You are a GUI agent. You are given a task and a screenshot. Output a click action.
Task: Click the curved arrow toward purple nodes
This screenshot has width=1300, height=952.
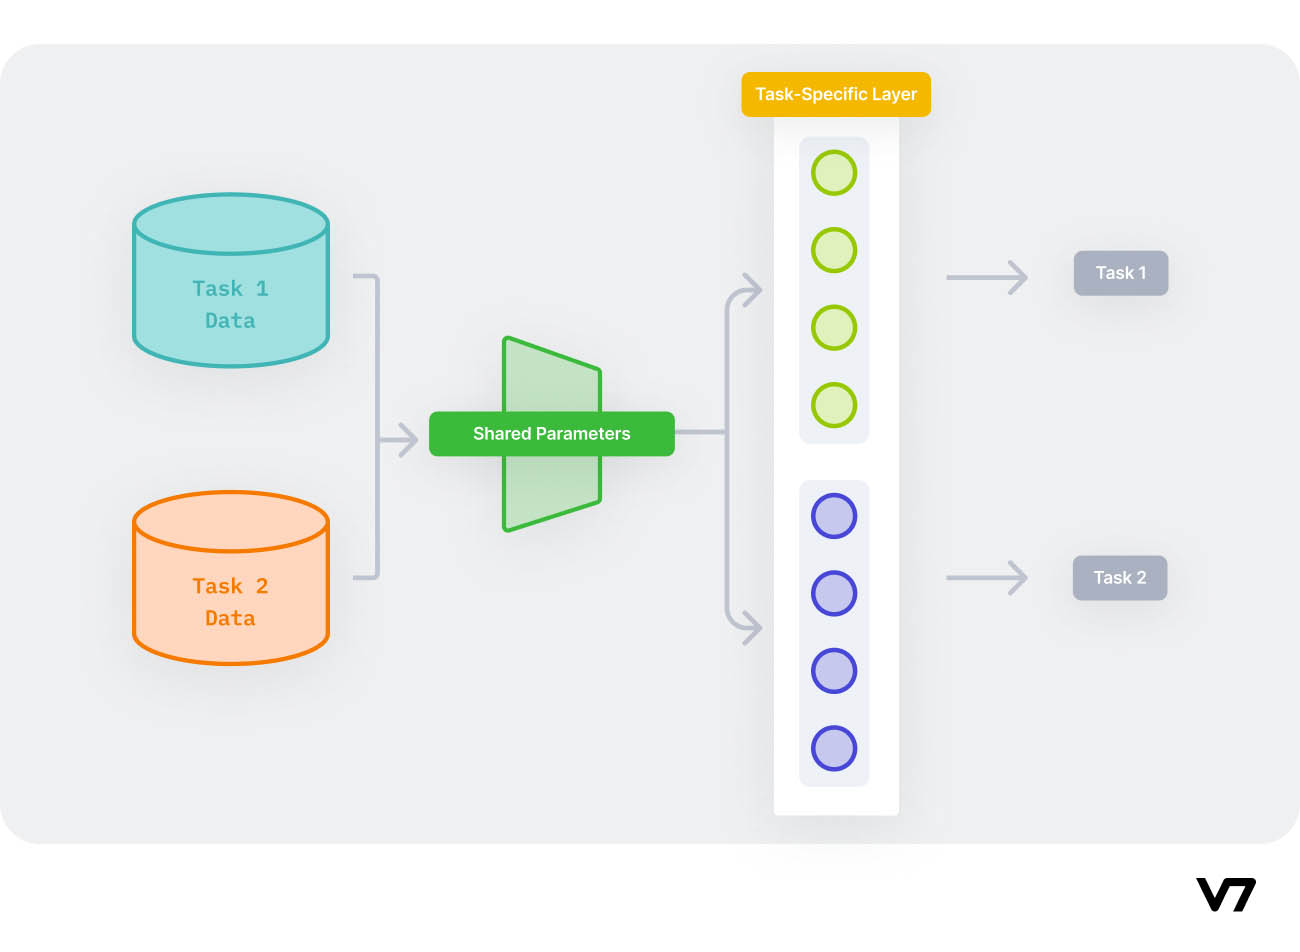click(745, 626)
